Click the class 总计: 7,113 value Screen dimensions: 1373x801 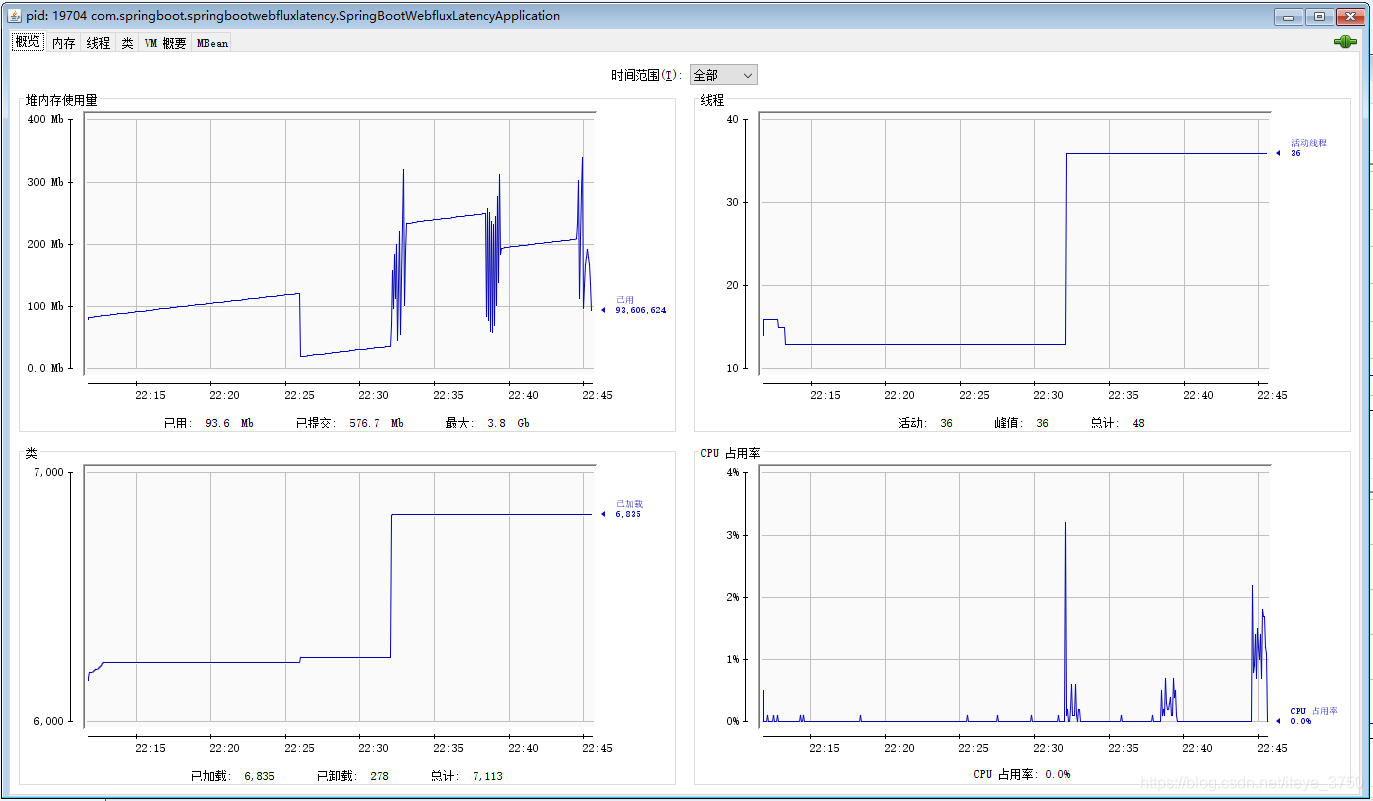pos(467,776)
